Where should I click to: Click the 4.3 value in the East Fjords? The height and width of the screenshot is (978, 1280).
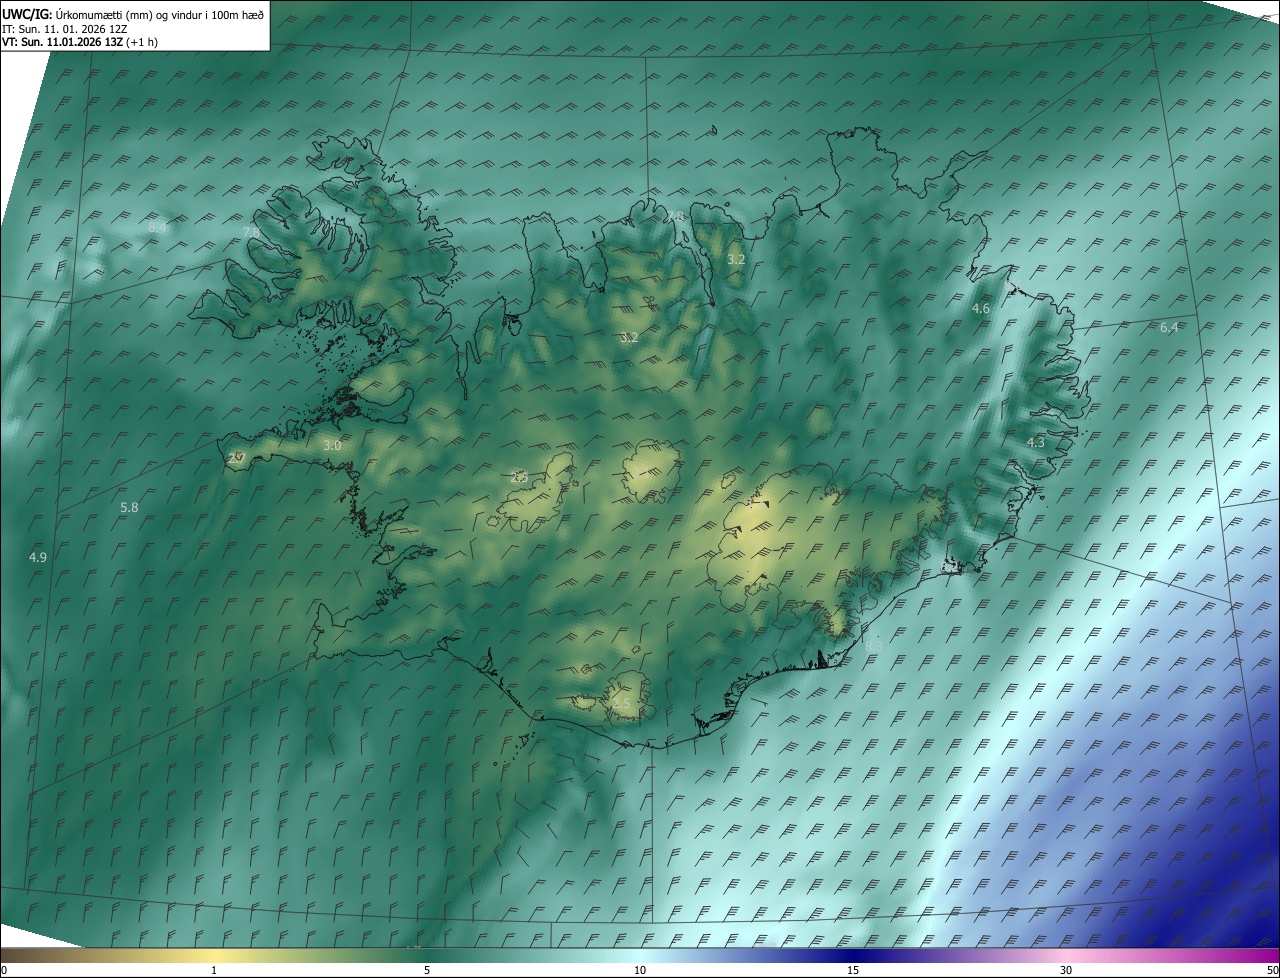(x=1036, y=442)
